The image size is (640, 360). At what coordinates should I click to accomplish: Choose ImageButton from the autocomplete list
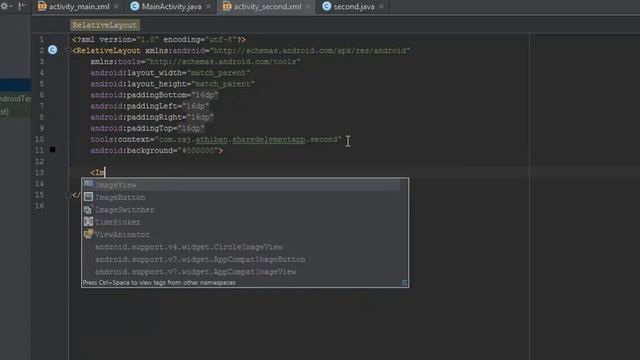tap(242, 197)
